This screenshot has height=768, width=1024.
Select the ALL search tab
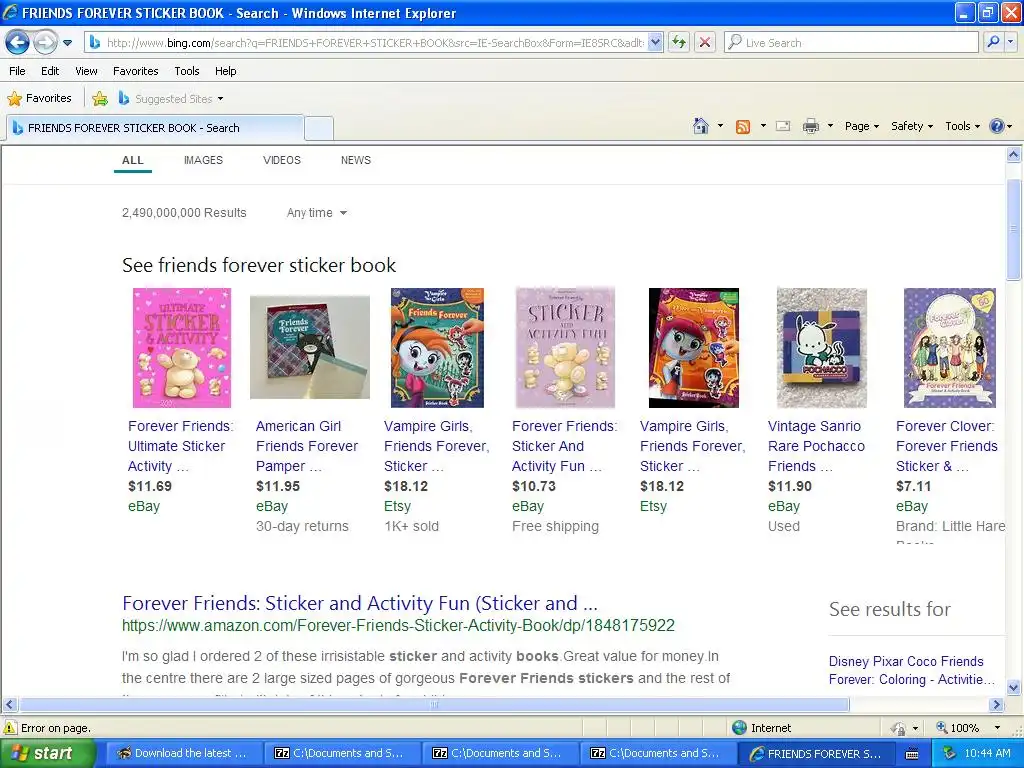click(133, 161)
